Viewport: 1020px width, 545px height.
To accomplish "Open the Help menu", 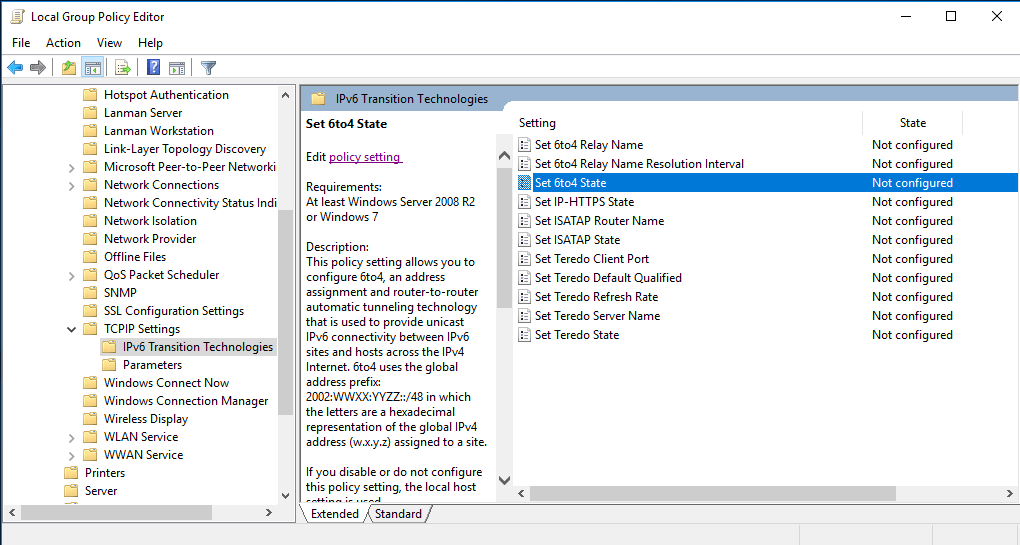I will pyautogui.click(x=150, y=43).
